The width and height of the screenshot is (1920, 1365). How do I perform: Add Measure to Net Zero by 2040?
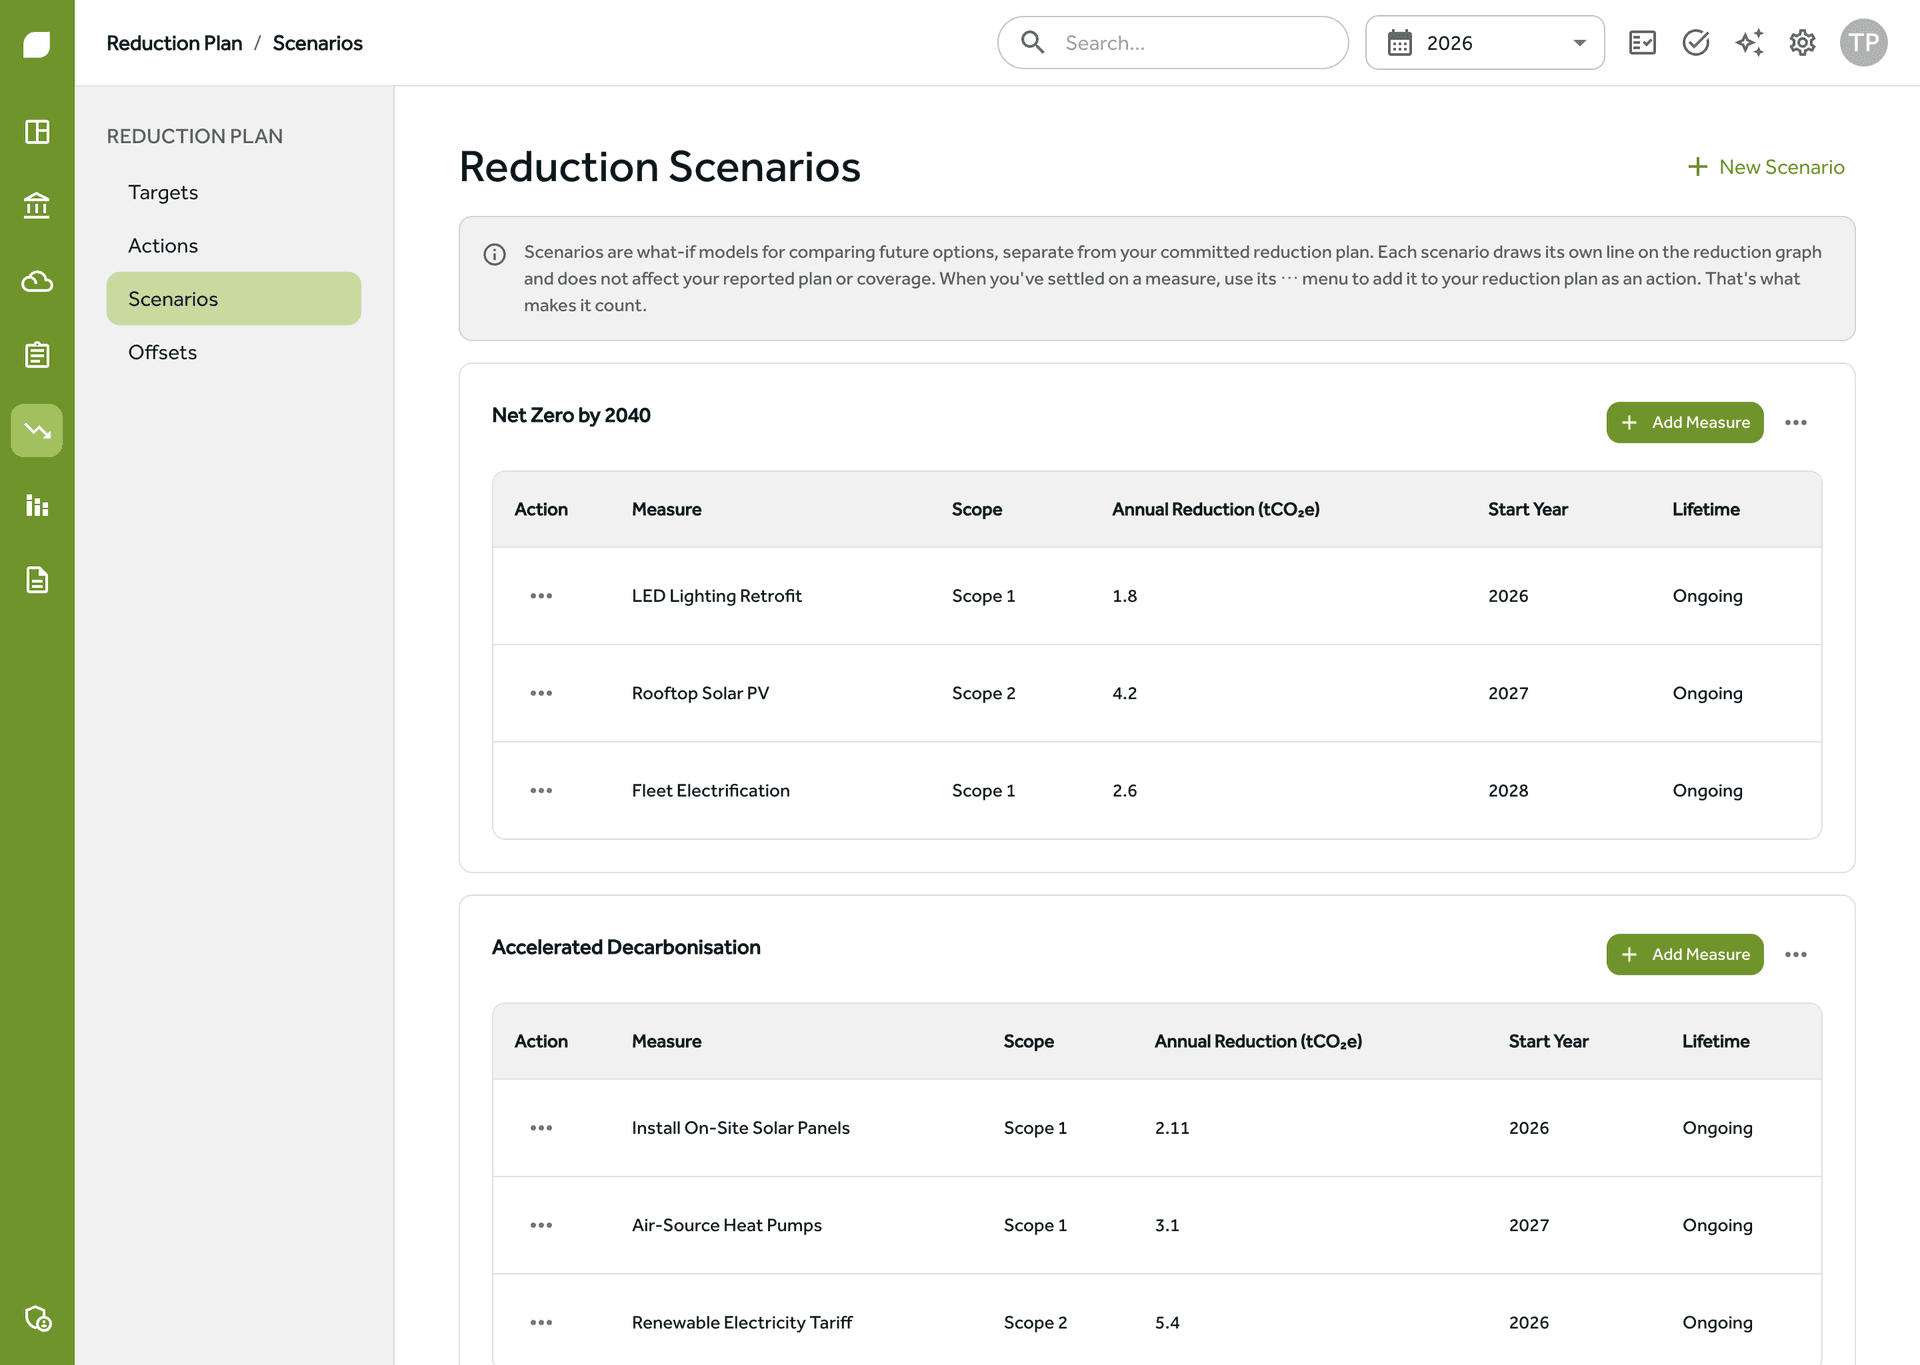click(1685, 423)
